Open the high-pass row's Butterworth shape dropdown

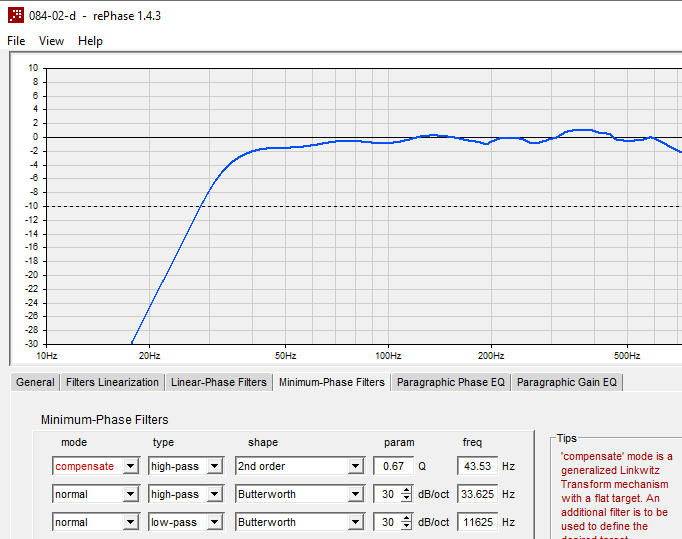355,494
